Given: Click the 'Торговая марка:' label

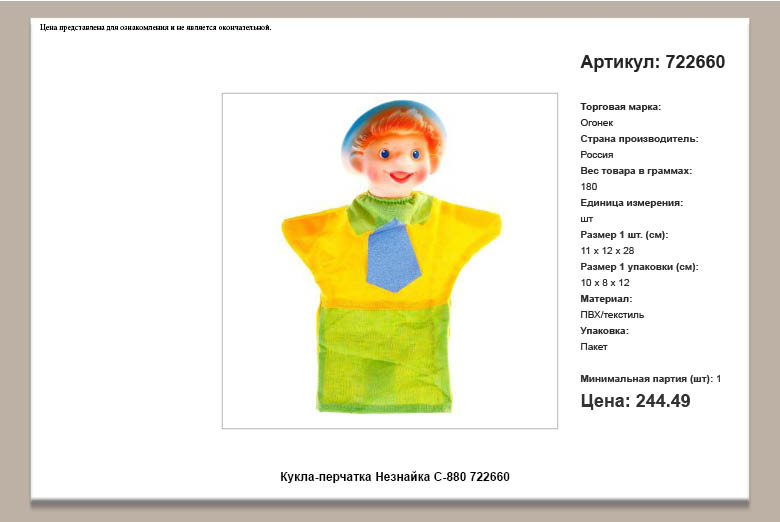Looking at the screenshot, I should coord(620,106).
